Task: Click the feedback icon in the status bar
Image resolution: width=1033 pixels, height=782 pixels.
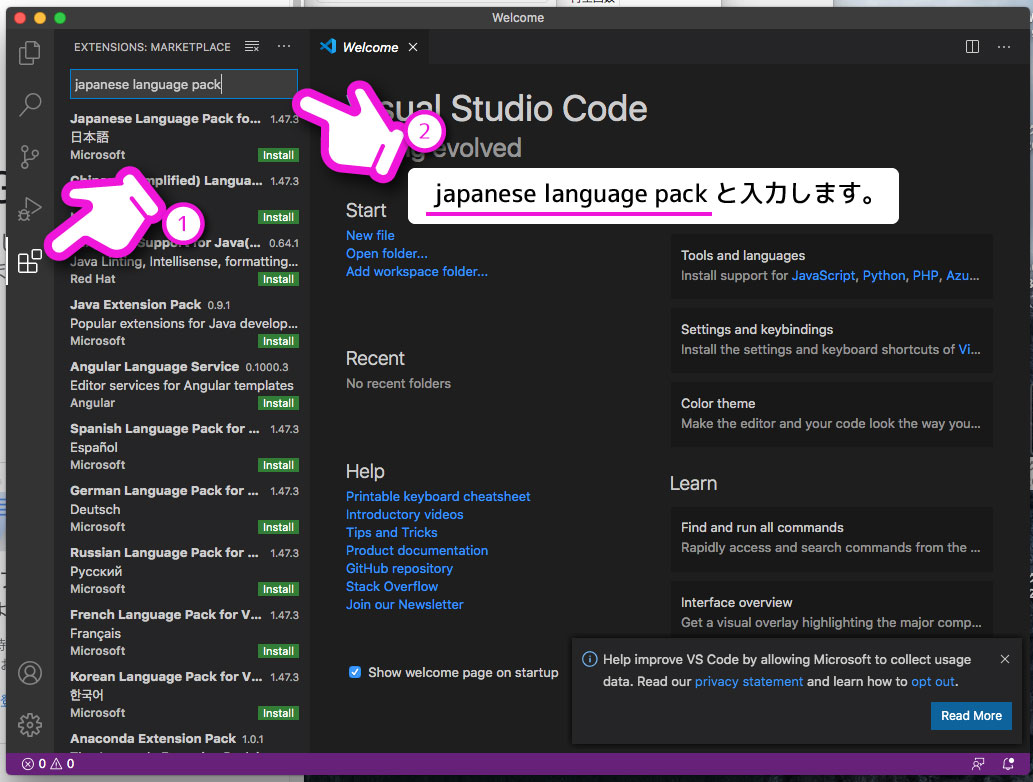Action: click(978, 764)
